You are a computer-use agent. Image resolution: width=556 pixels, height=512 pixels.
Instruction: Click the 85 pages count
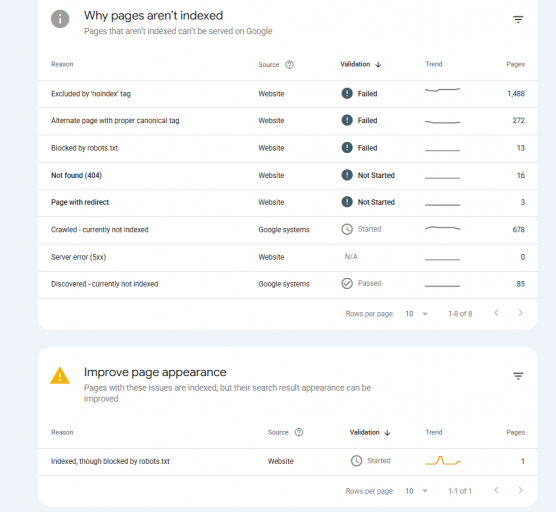(521, 284)
